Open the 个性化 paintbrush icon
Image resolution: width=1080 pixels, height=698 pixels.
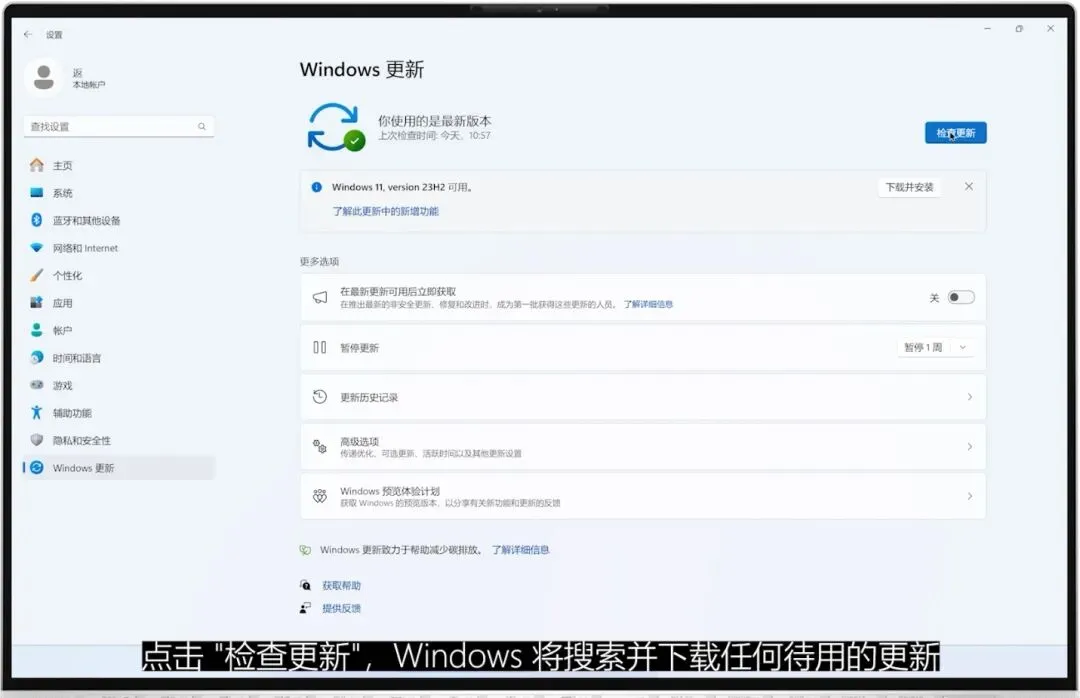pyautogui.click(x=37, y=275)
